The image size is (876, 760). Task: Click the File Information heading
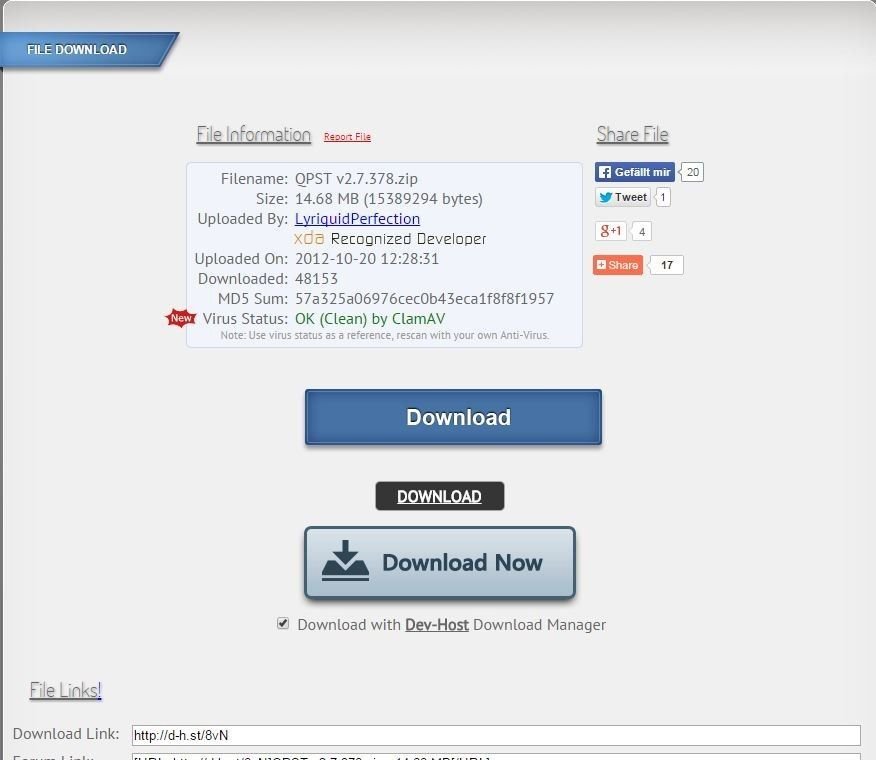[x=254, y=135]
